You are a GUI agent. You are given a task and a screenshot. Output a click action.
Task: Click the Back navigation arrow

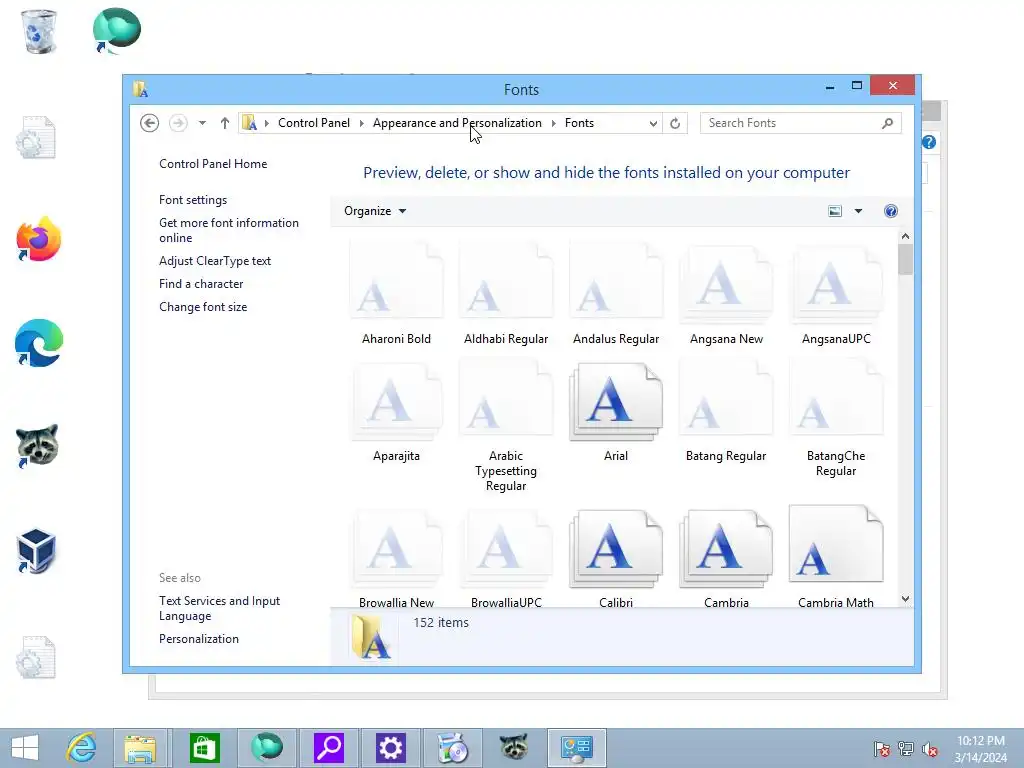(150, 123)
